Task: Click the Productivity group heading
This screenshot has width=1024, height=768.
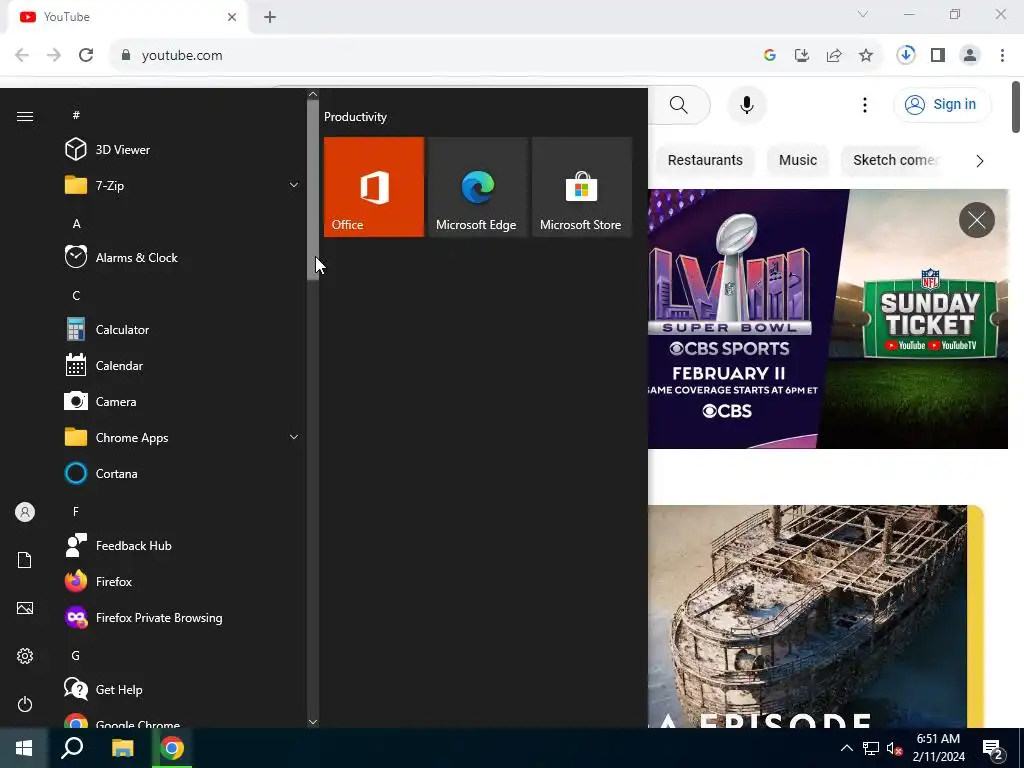Action: pos(355,117)
